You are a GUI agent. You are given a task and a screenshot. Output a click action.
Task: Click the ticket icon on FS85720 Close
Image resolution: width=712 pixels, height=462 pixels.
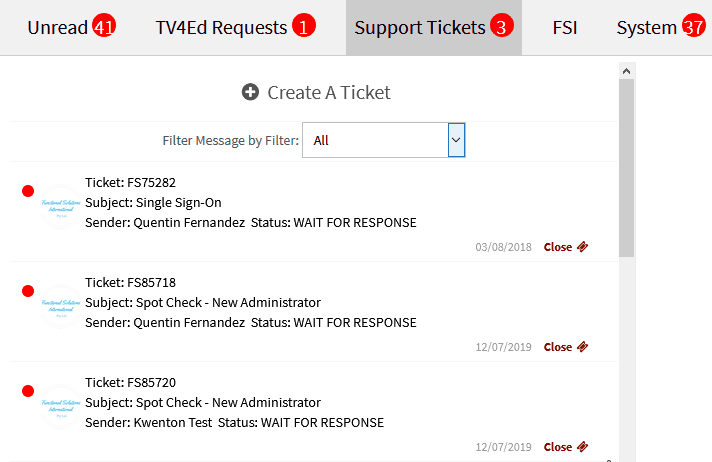582,447
